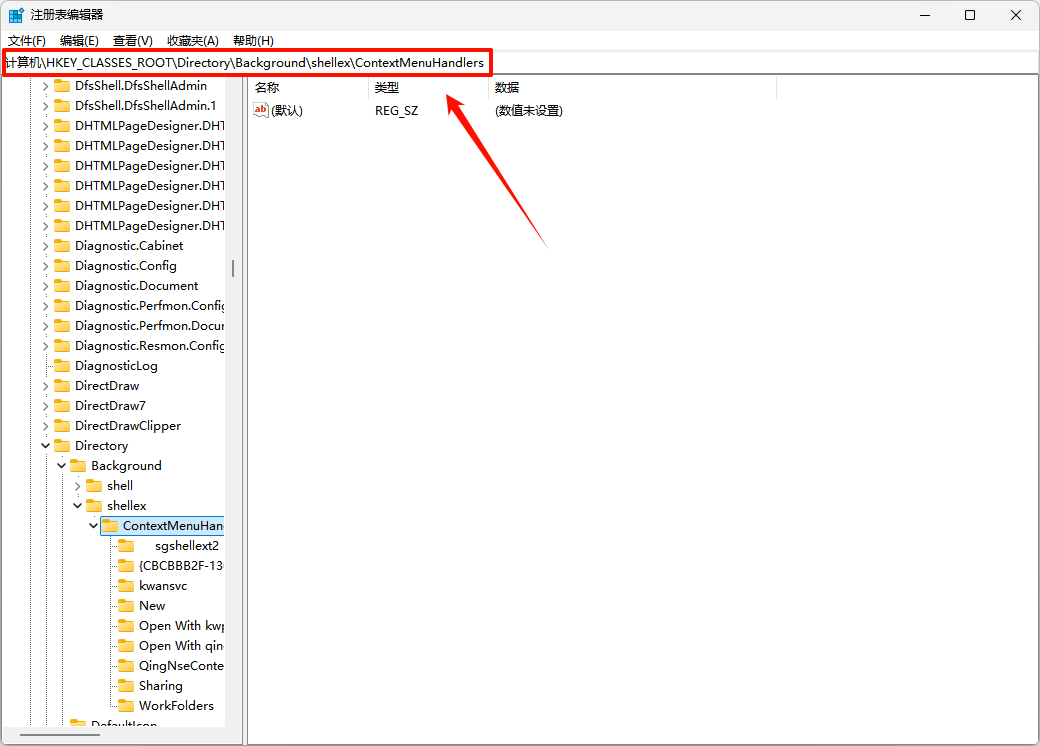Screen dimensions: 1040x746
Task: Click the Sharing key folder icon
Action: tap(126, 686)
